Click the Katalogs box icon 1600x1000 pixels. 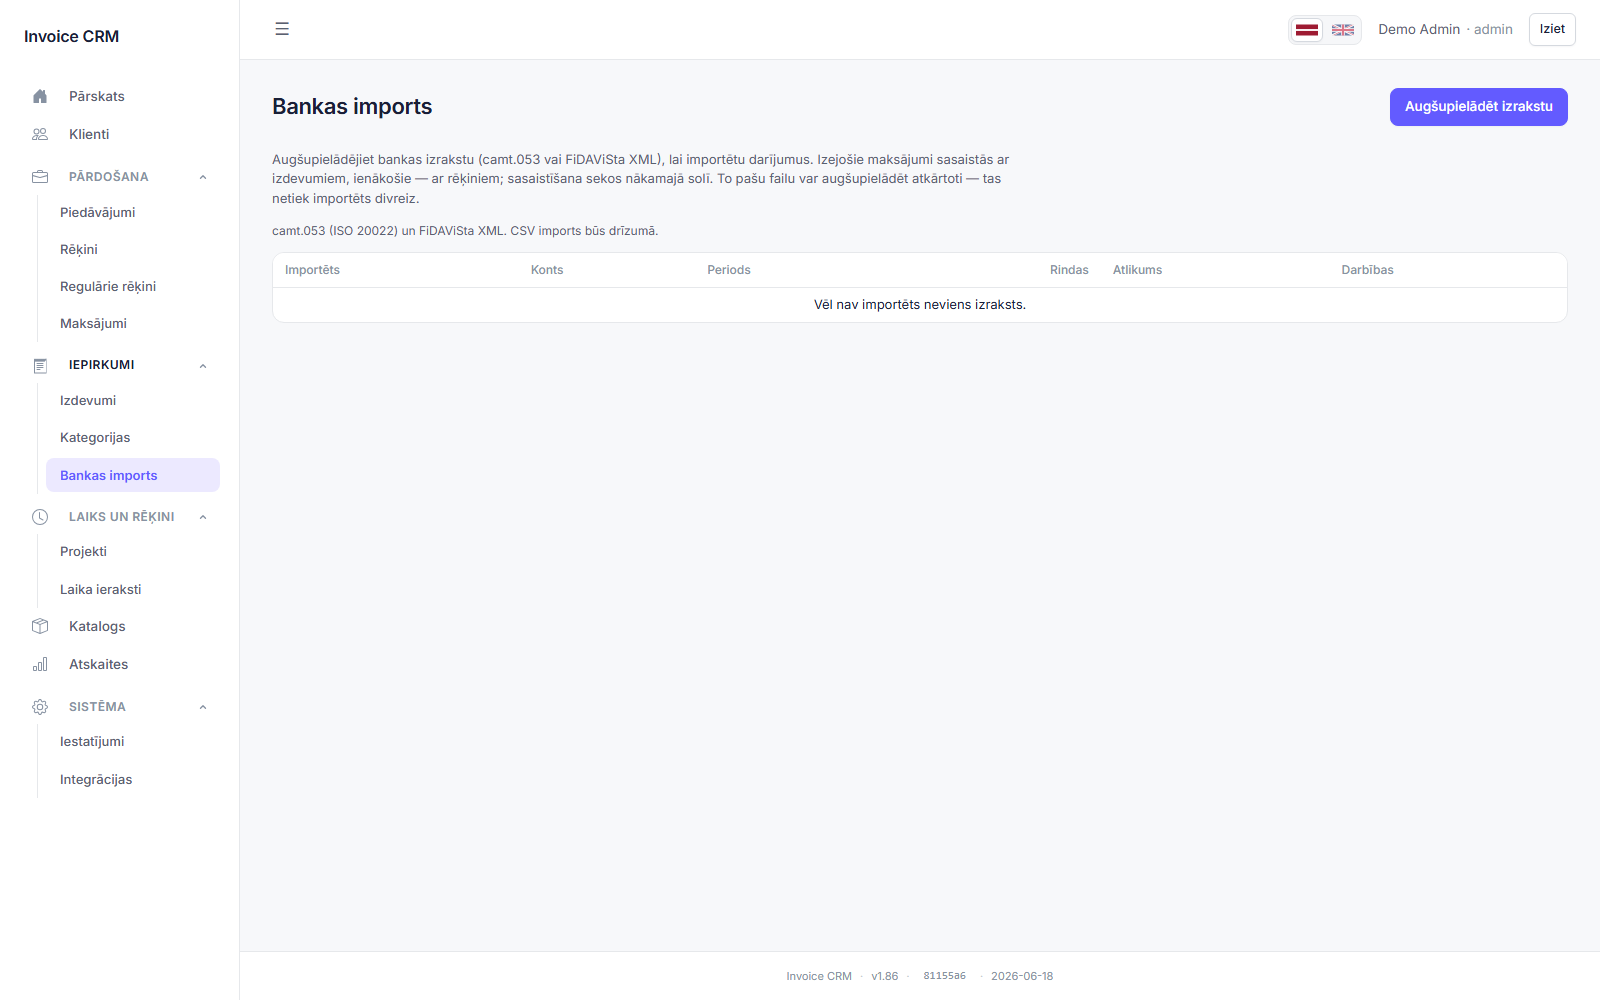tap(40, 626)
